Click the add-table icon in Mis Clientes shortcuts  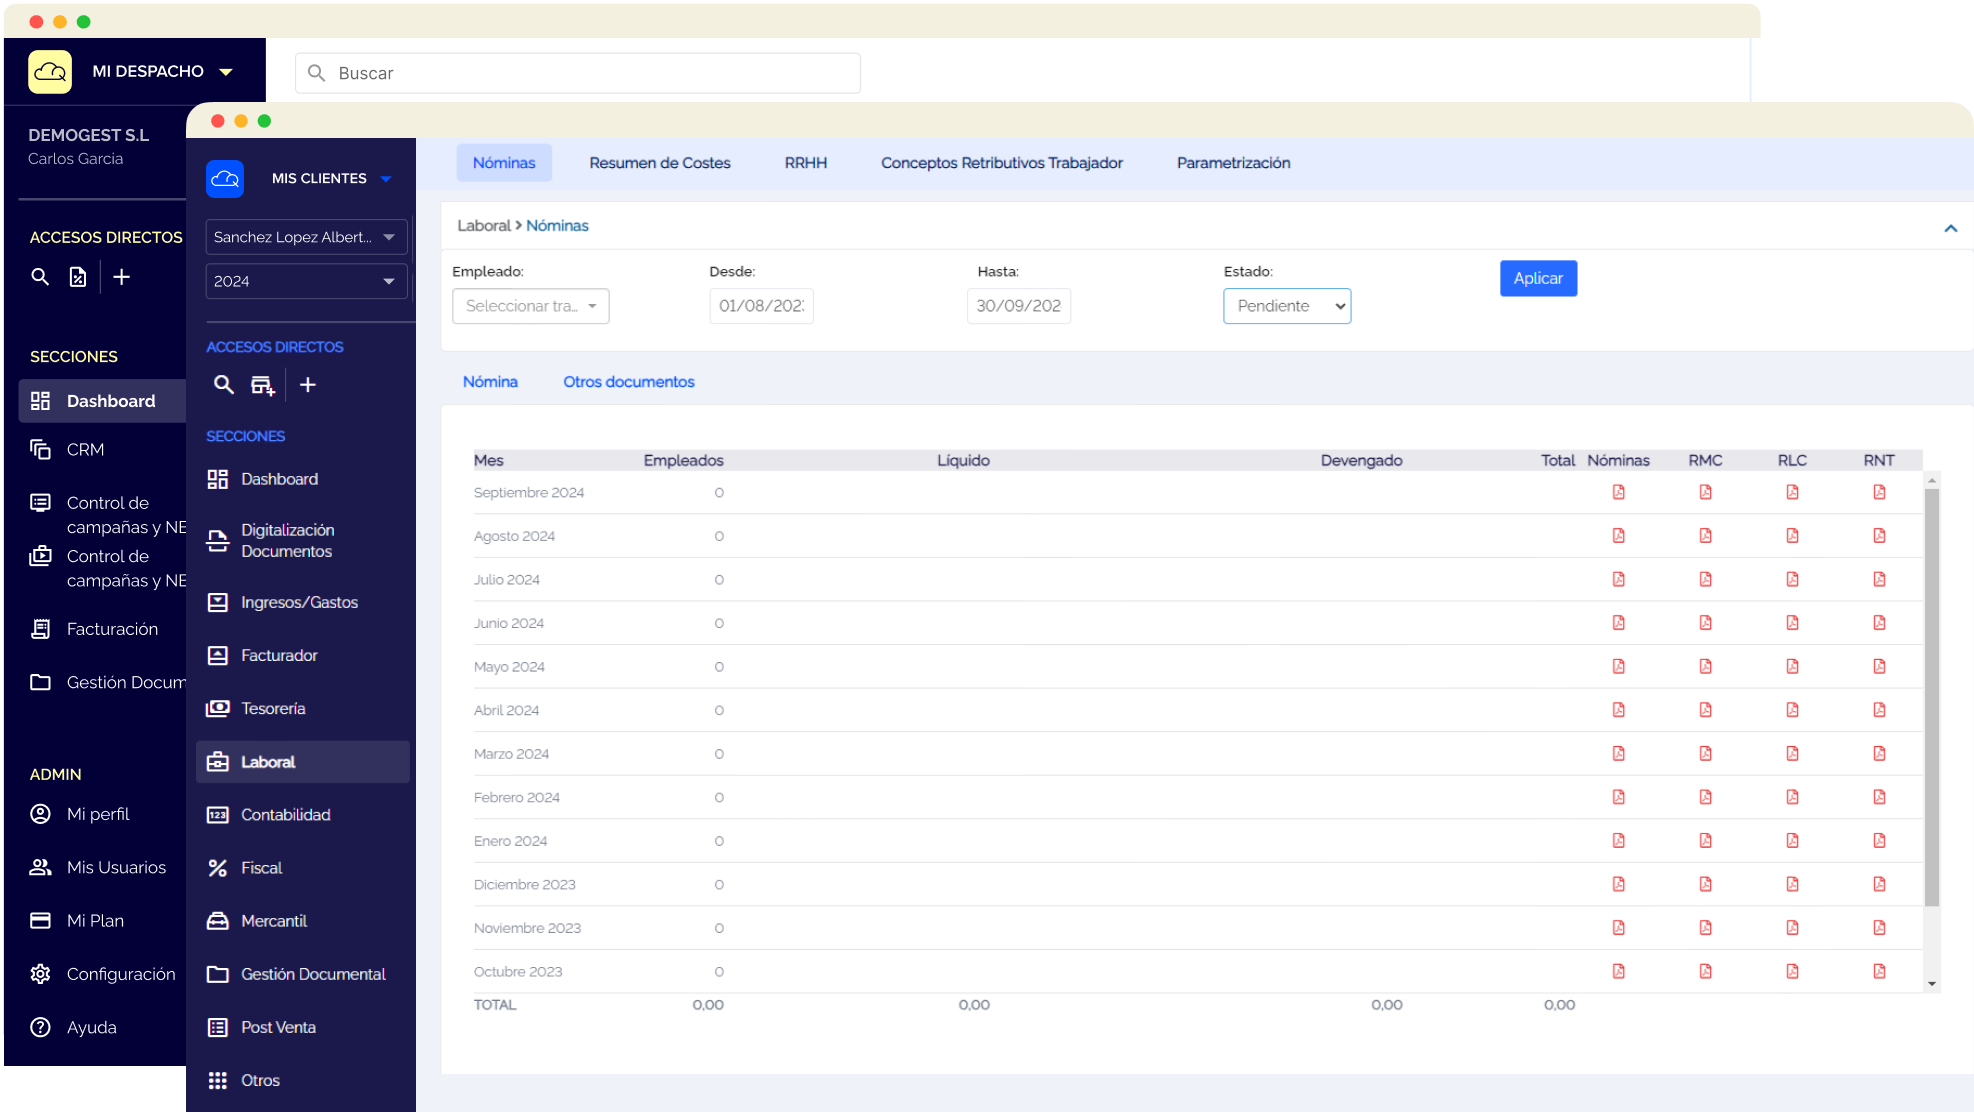point(263,385)
